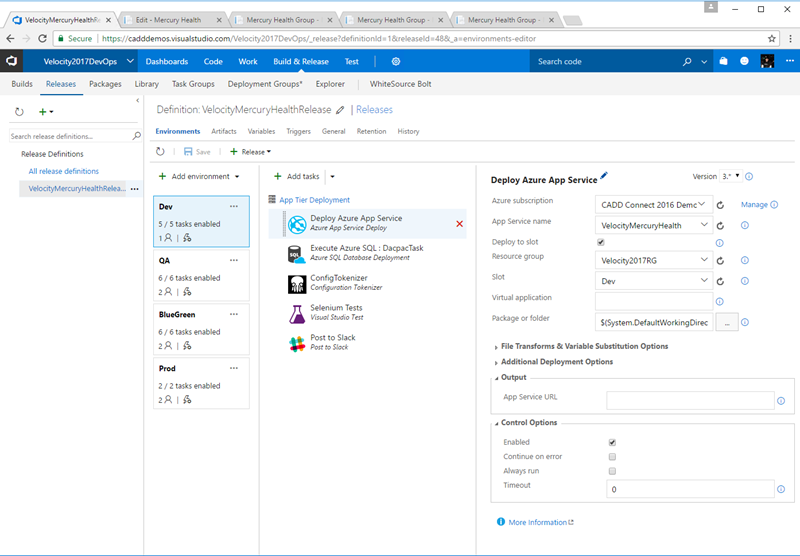Image resolution: width=800 pixels, height=556 pixels.
Task: Click the refresh icon beside Save
Action: click(x=160, y=151)
